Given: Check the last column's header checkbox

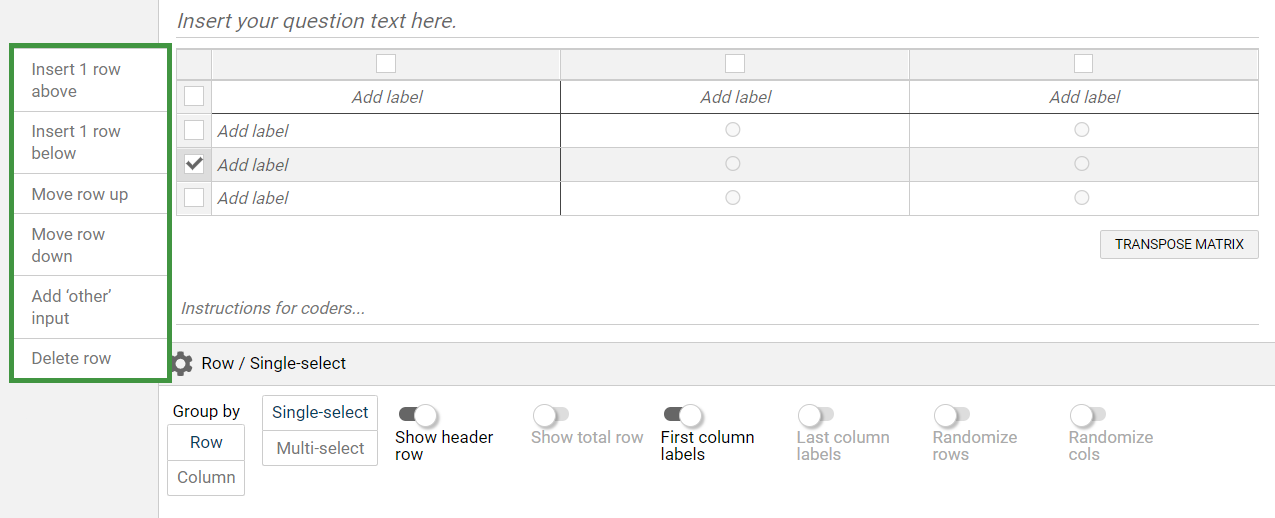Looking at the screenshot, I should (x=1083, y=64).
